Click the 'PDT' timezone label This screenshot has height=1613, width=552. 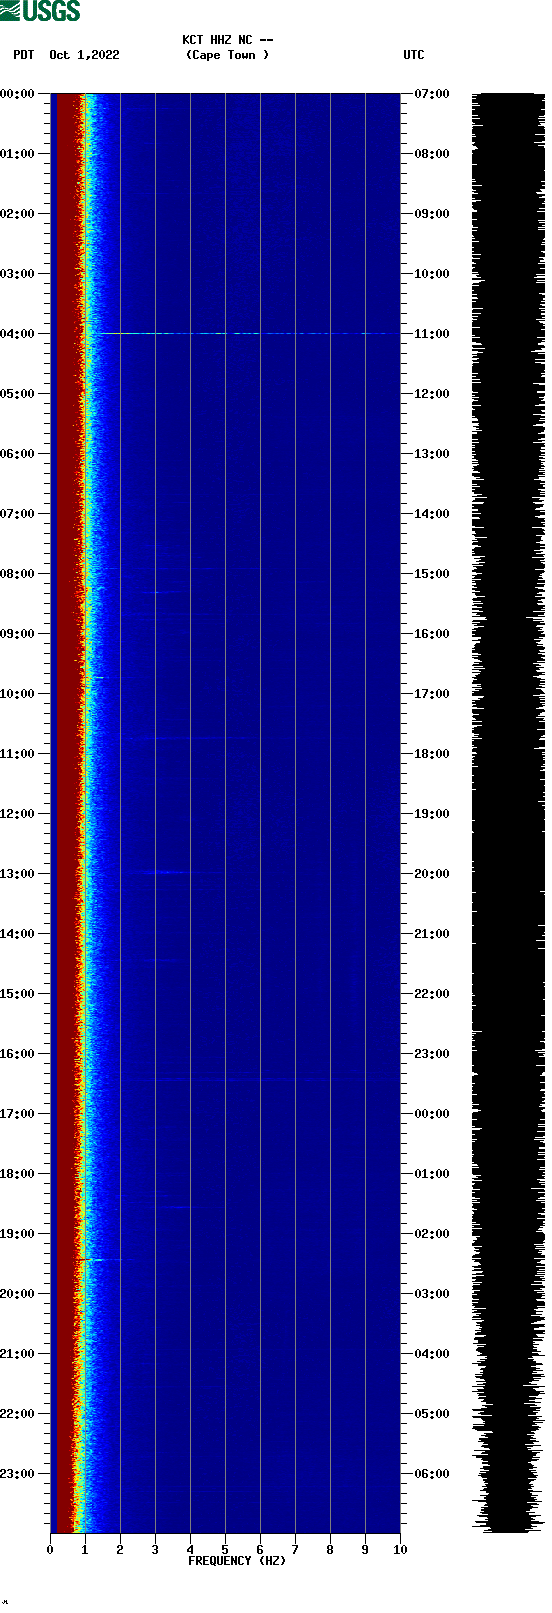[x=23, y=55]
